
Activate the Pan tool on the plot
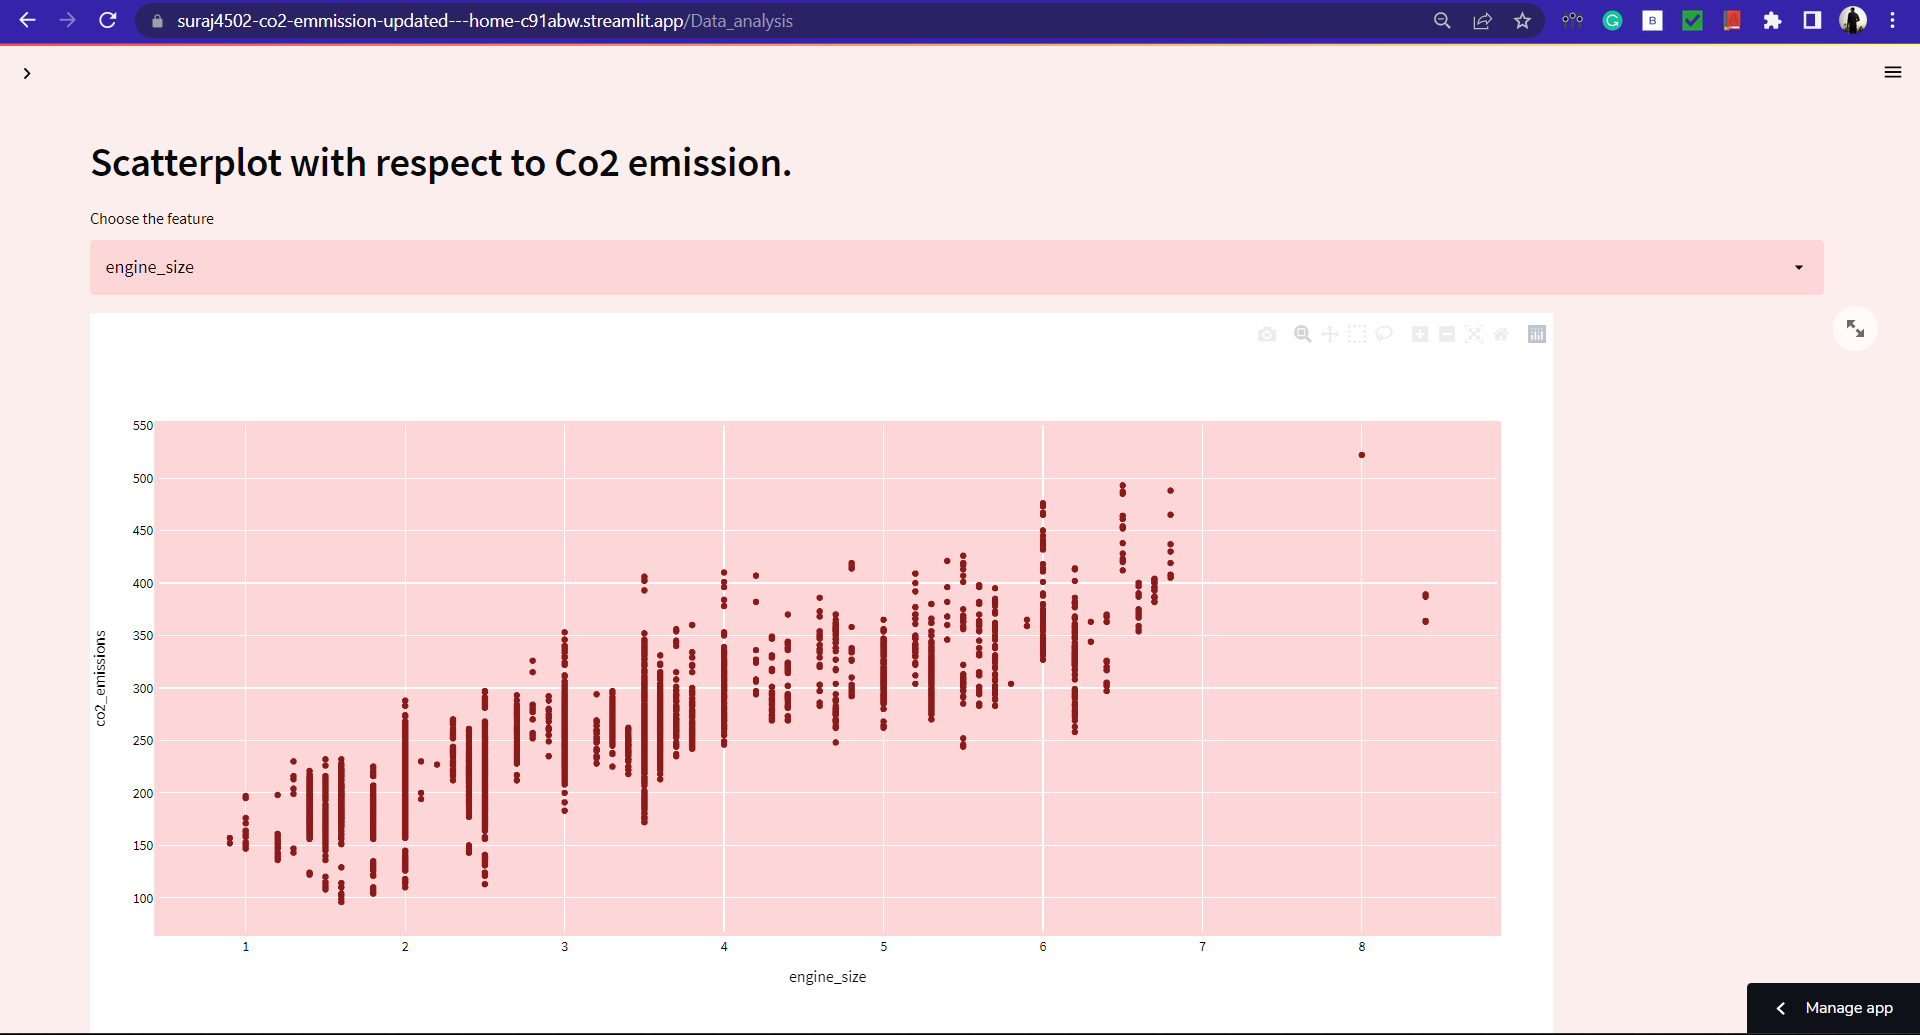point(1330,334)
